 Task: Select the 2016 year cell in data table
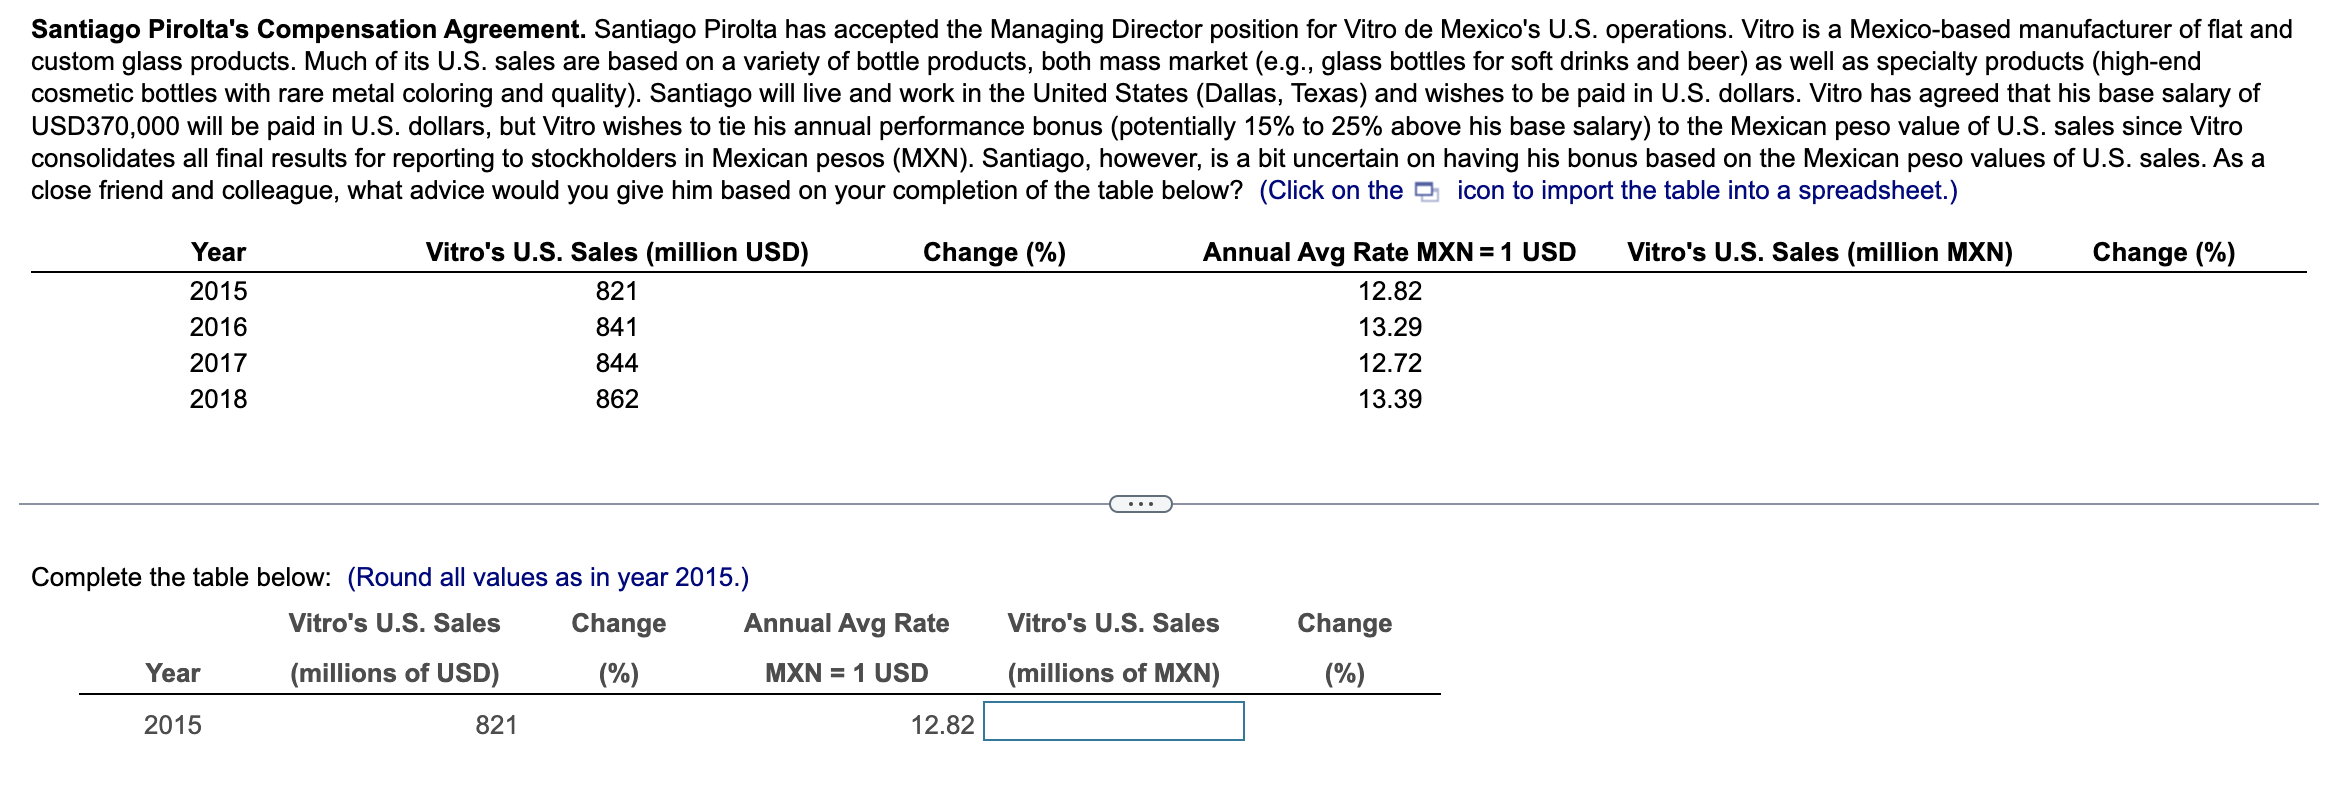tap(218, 327)
